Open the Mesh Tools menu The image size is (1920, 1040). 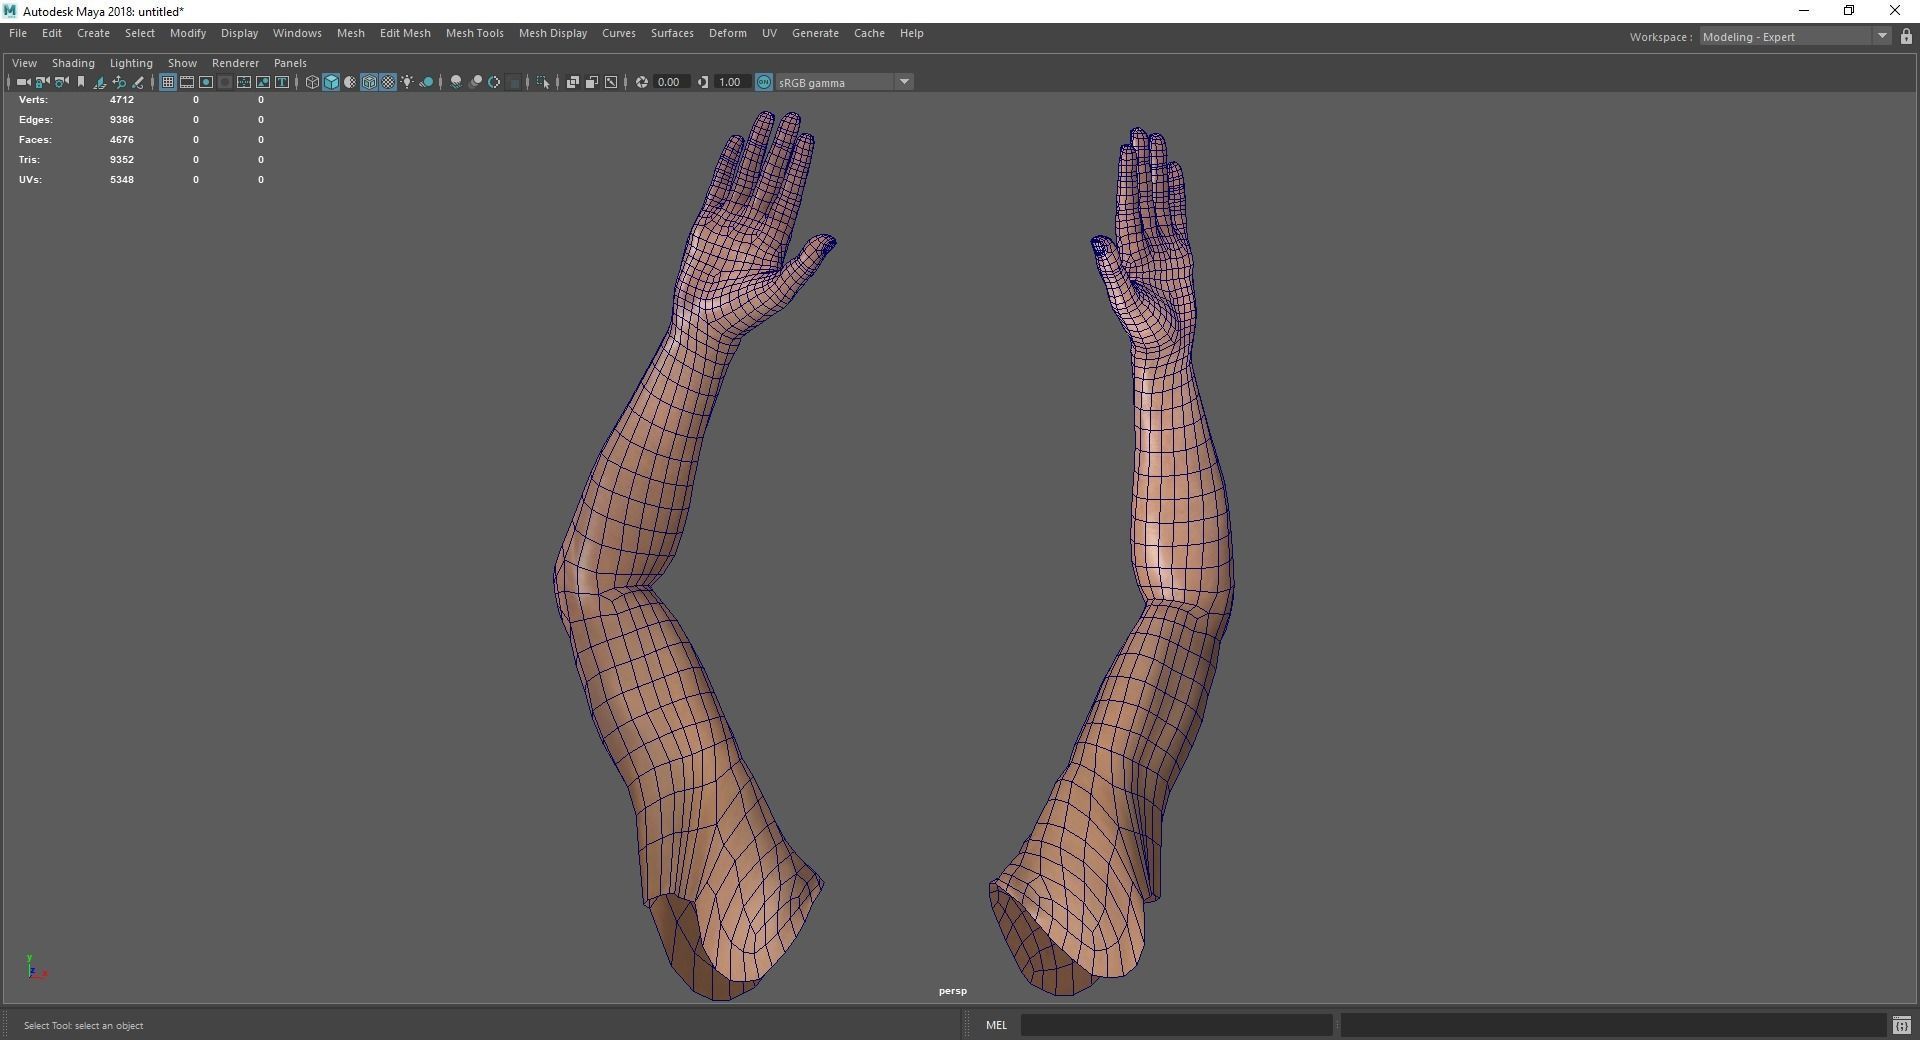coord(475,33)
